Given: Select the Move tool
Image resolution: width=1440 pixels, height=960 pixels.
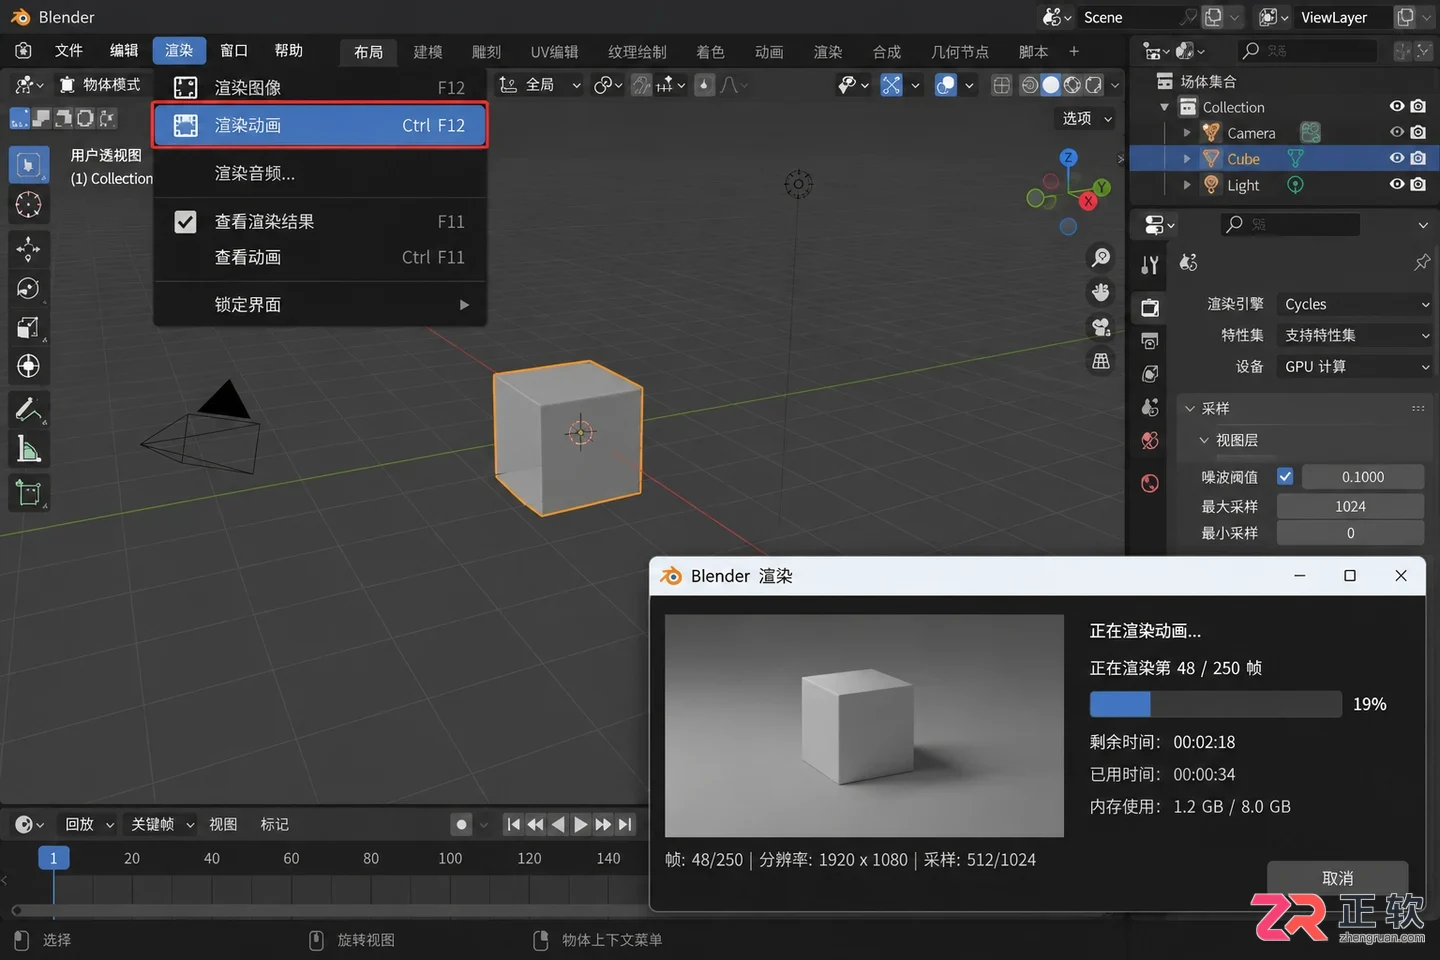Looking at the screenshot, I should point(28,248).
